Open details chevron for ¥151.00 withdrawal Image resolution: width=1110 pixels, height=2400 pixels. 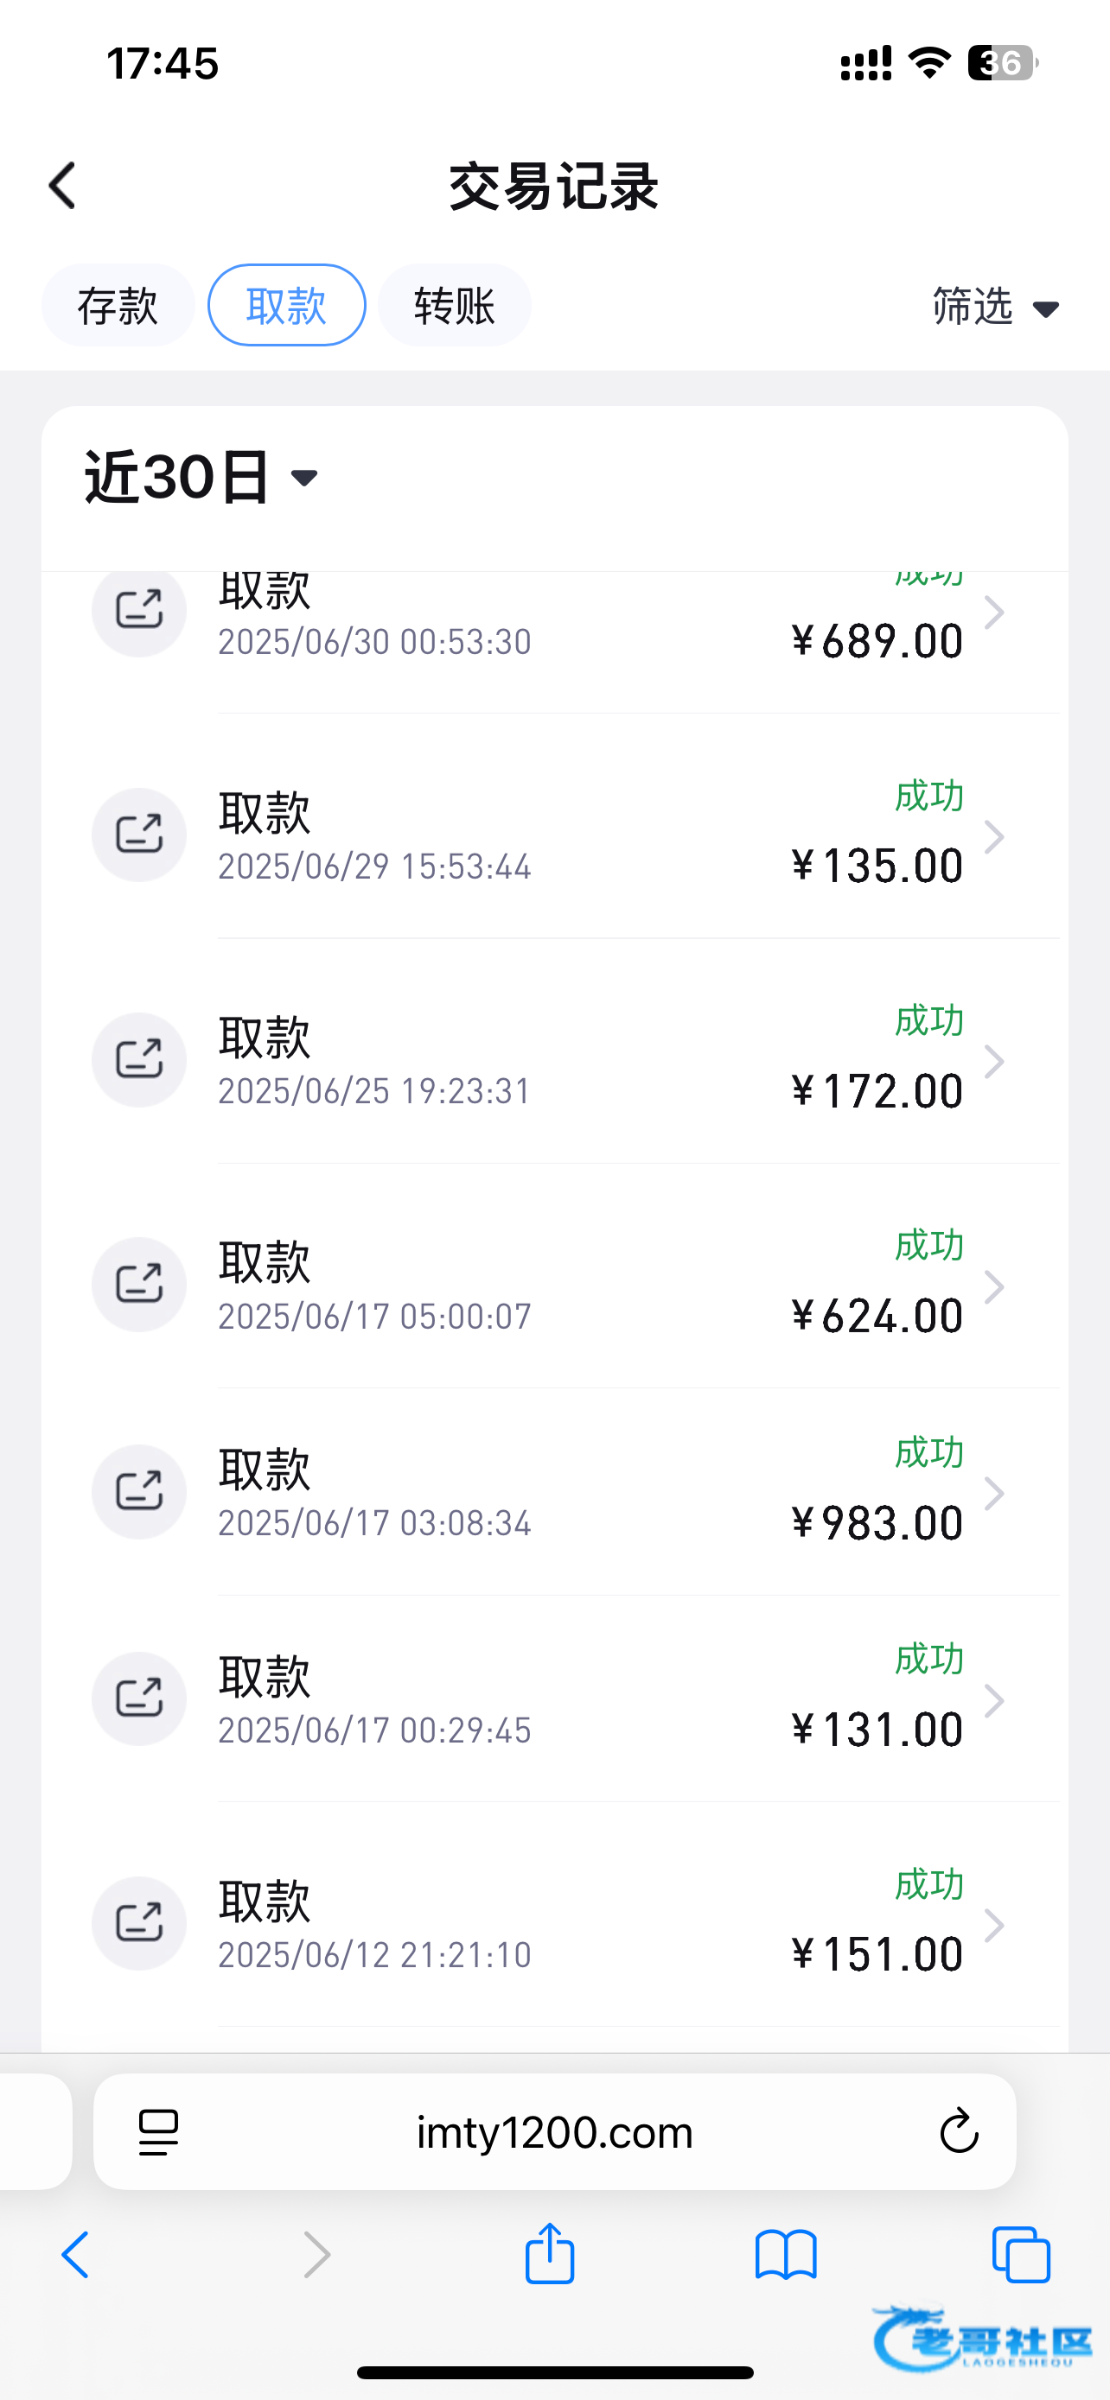click(x=994, y=1925)
